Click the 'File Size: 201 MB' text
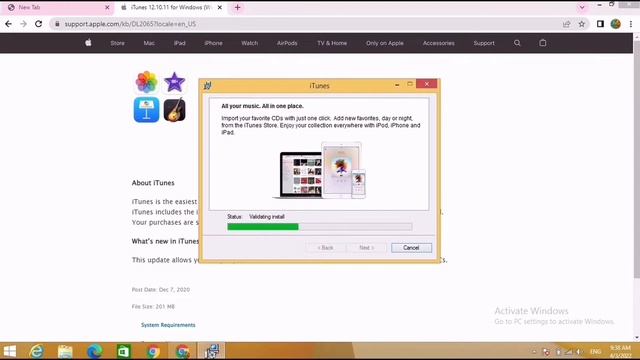 pos(153,307)
